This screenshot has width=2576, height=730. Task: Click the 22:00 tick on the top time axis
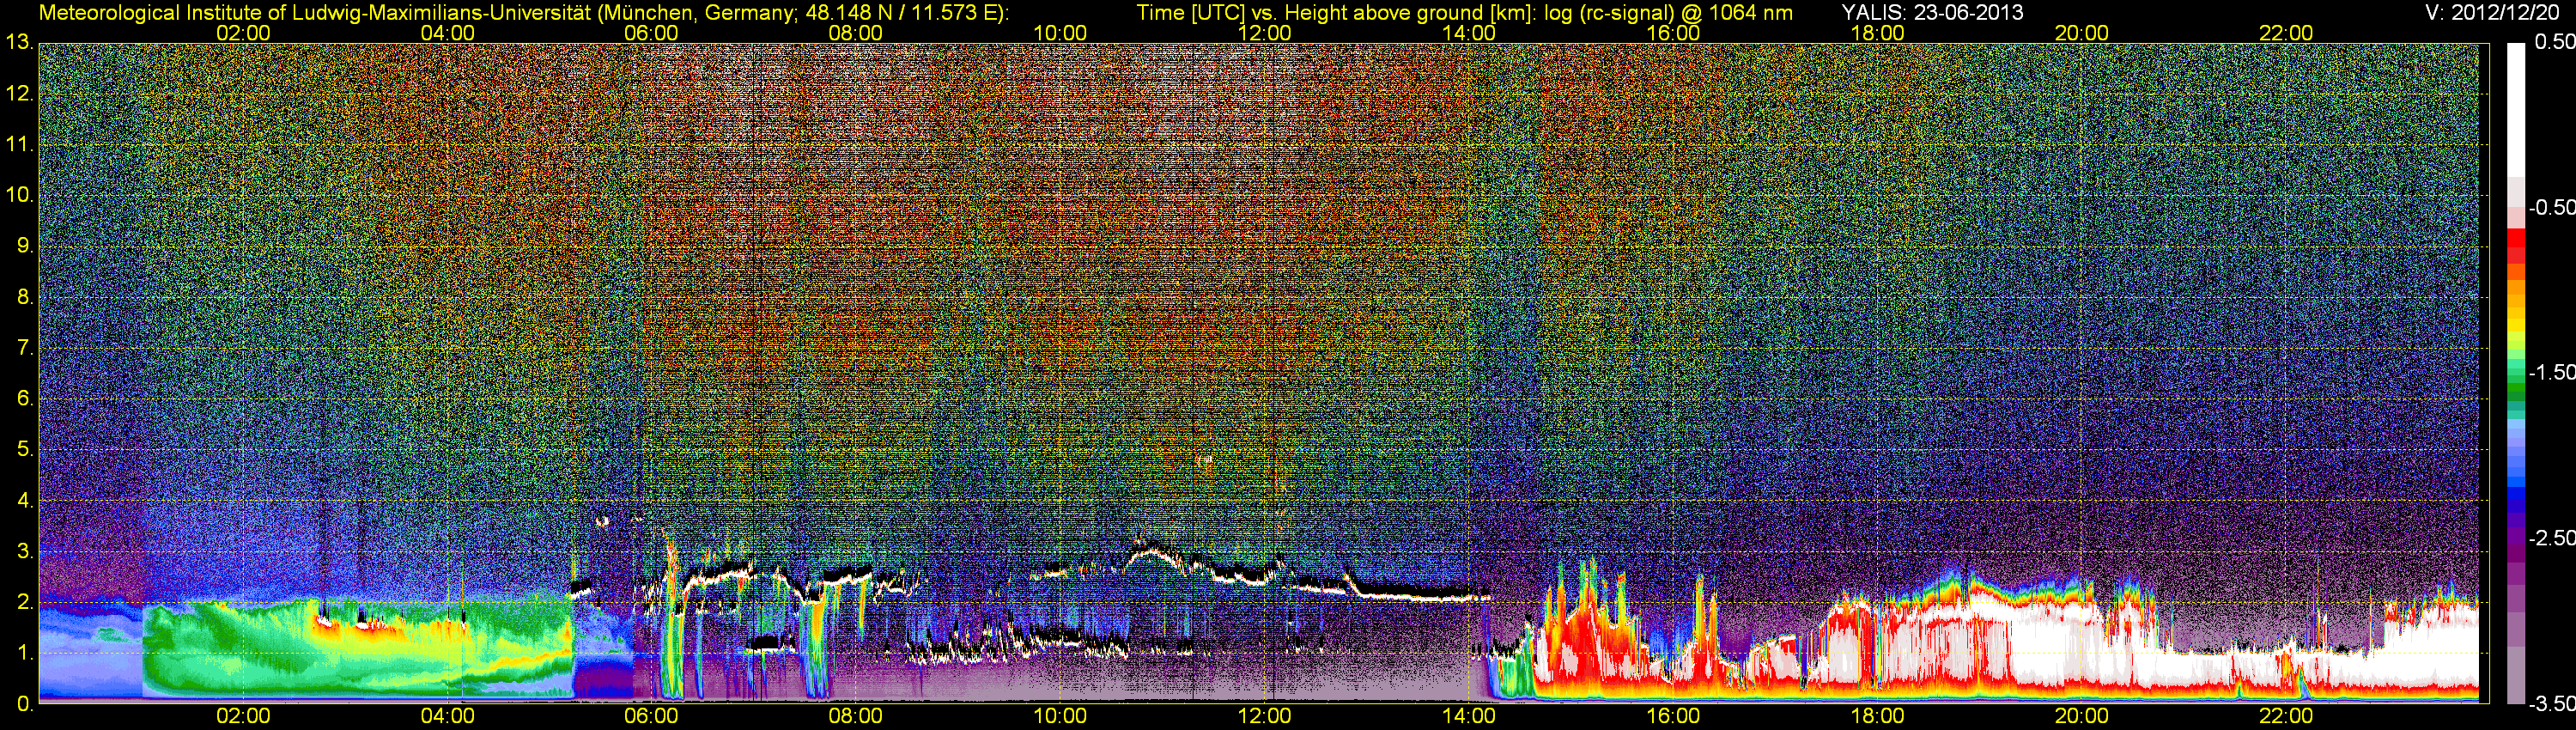(x=2286, y=33)
